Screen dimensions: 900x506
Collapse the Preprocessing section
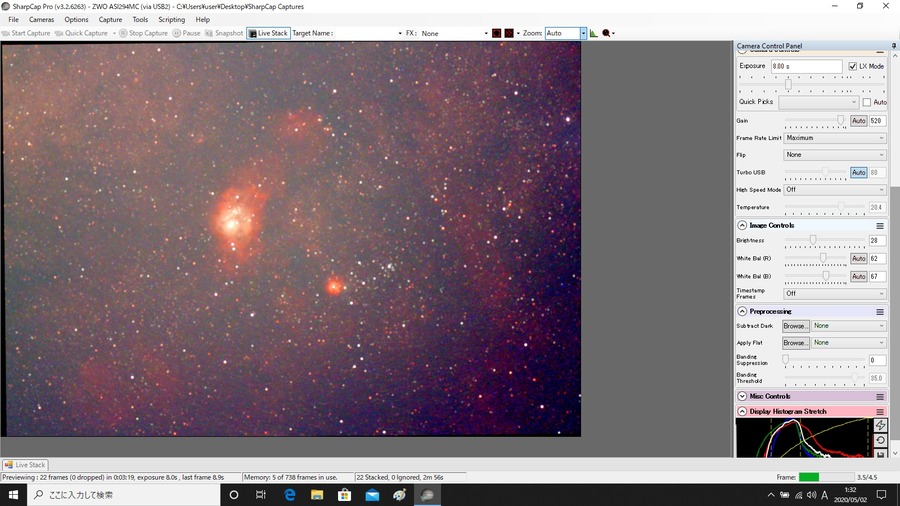[x=742, y=312]
